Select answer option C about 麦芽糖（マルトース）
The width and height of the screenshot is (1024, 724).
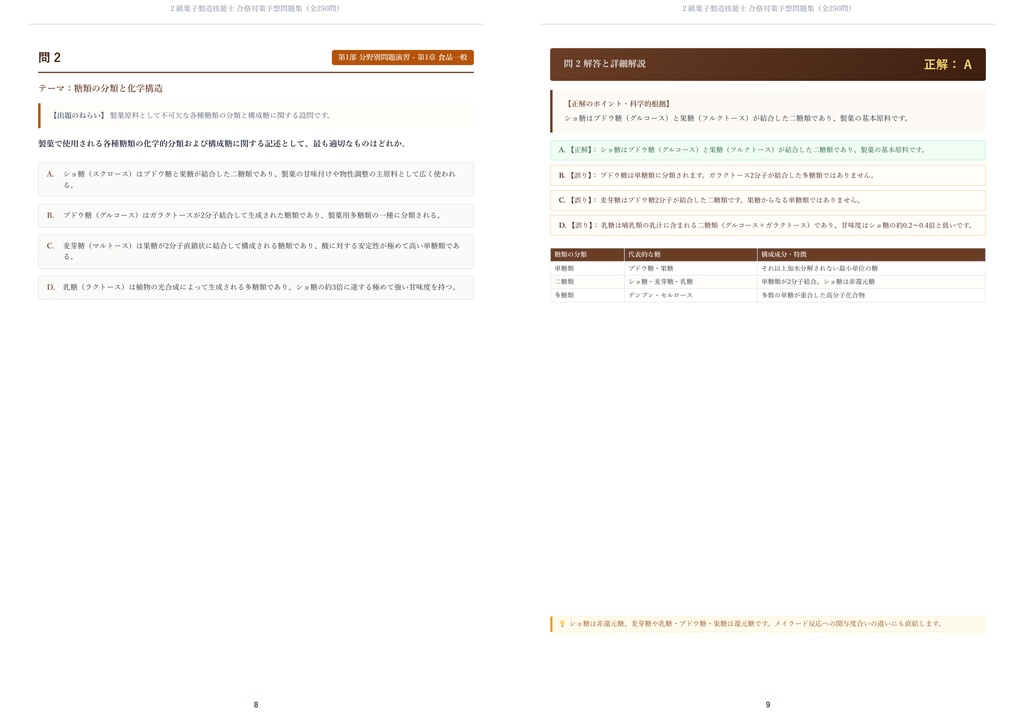pos(256,251)
